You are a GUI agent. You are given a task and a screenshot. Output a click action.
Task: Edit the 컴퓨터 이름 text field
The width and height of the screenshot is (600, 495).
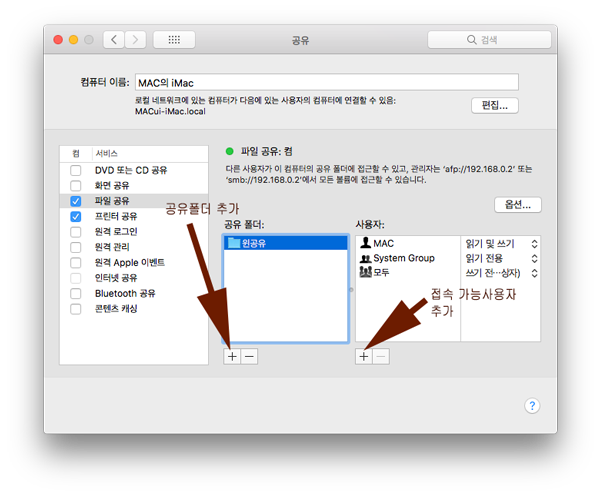point(327,82)
